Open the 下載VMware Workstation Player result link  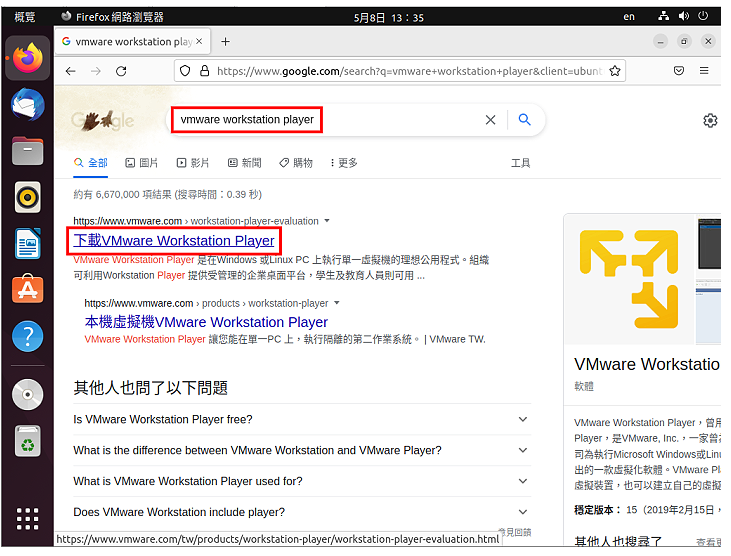[x=174, y=240]
